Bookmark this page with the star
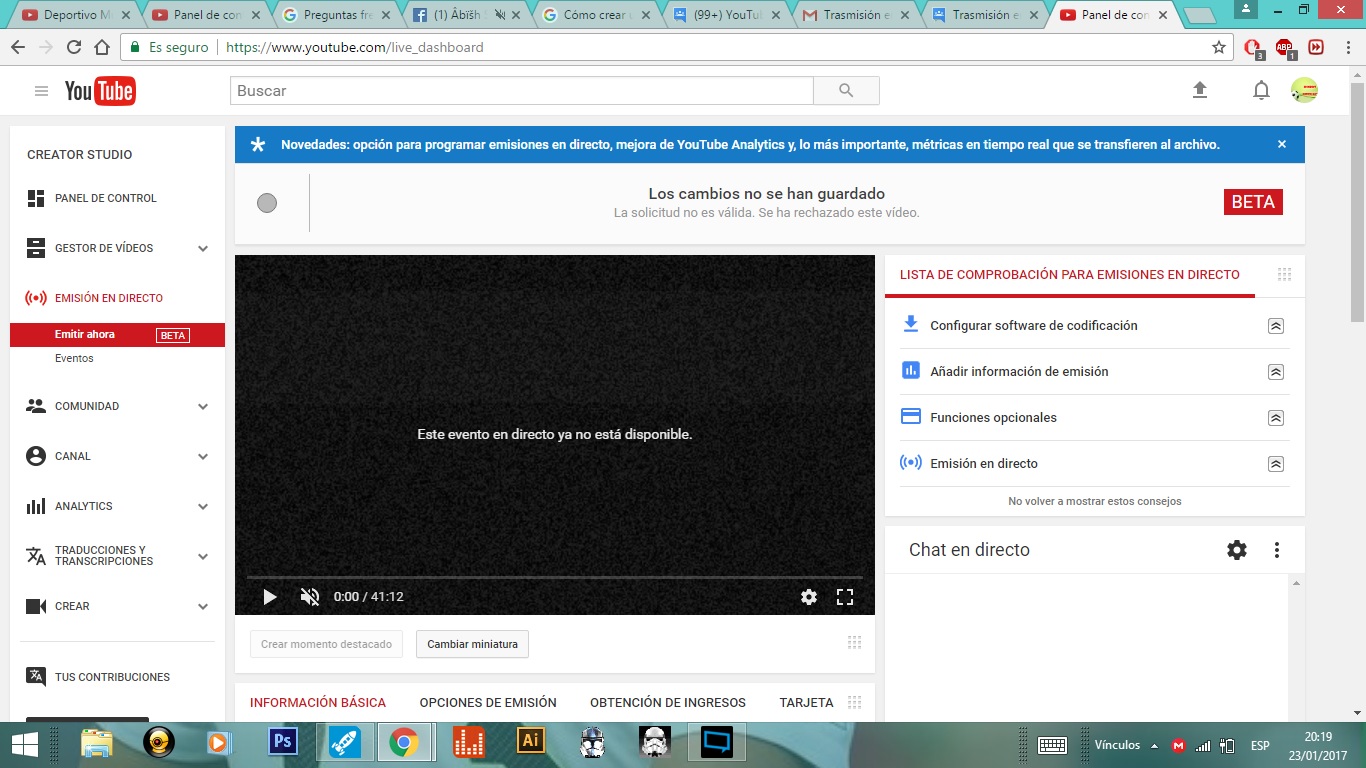The image size is (1366, 768). point(1219,47)
